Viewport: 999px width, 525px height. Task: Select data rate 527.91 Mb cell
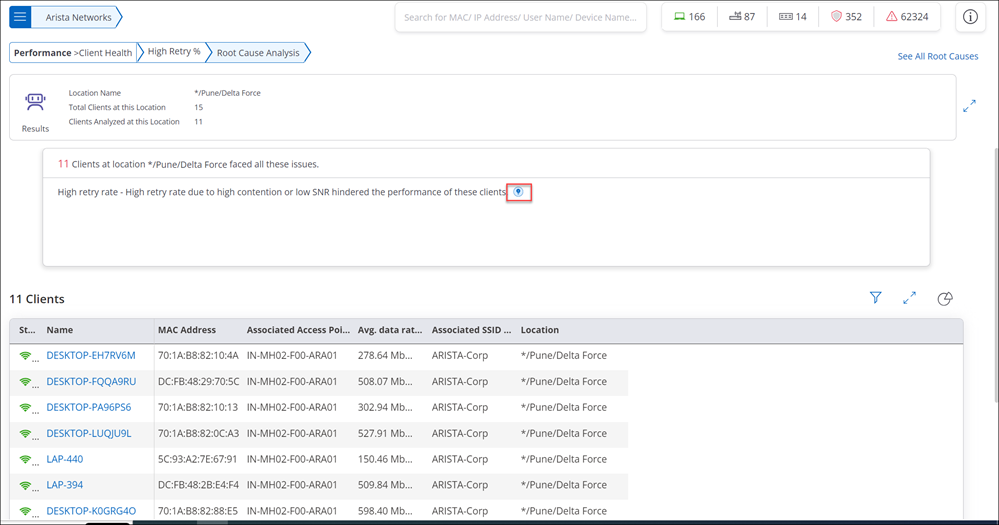tap(385, 433)
